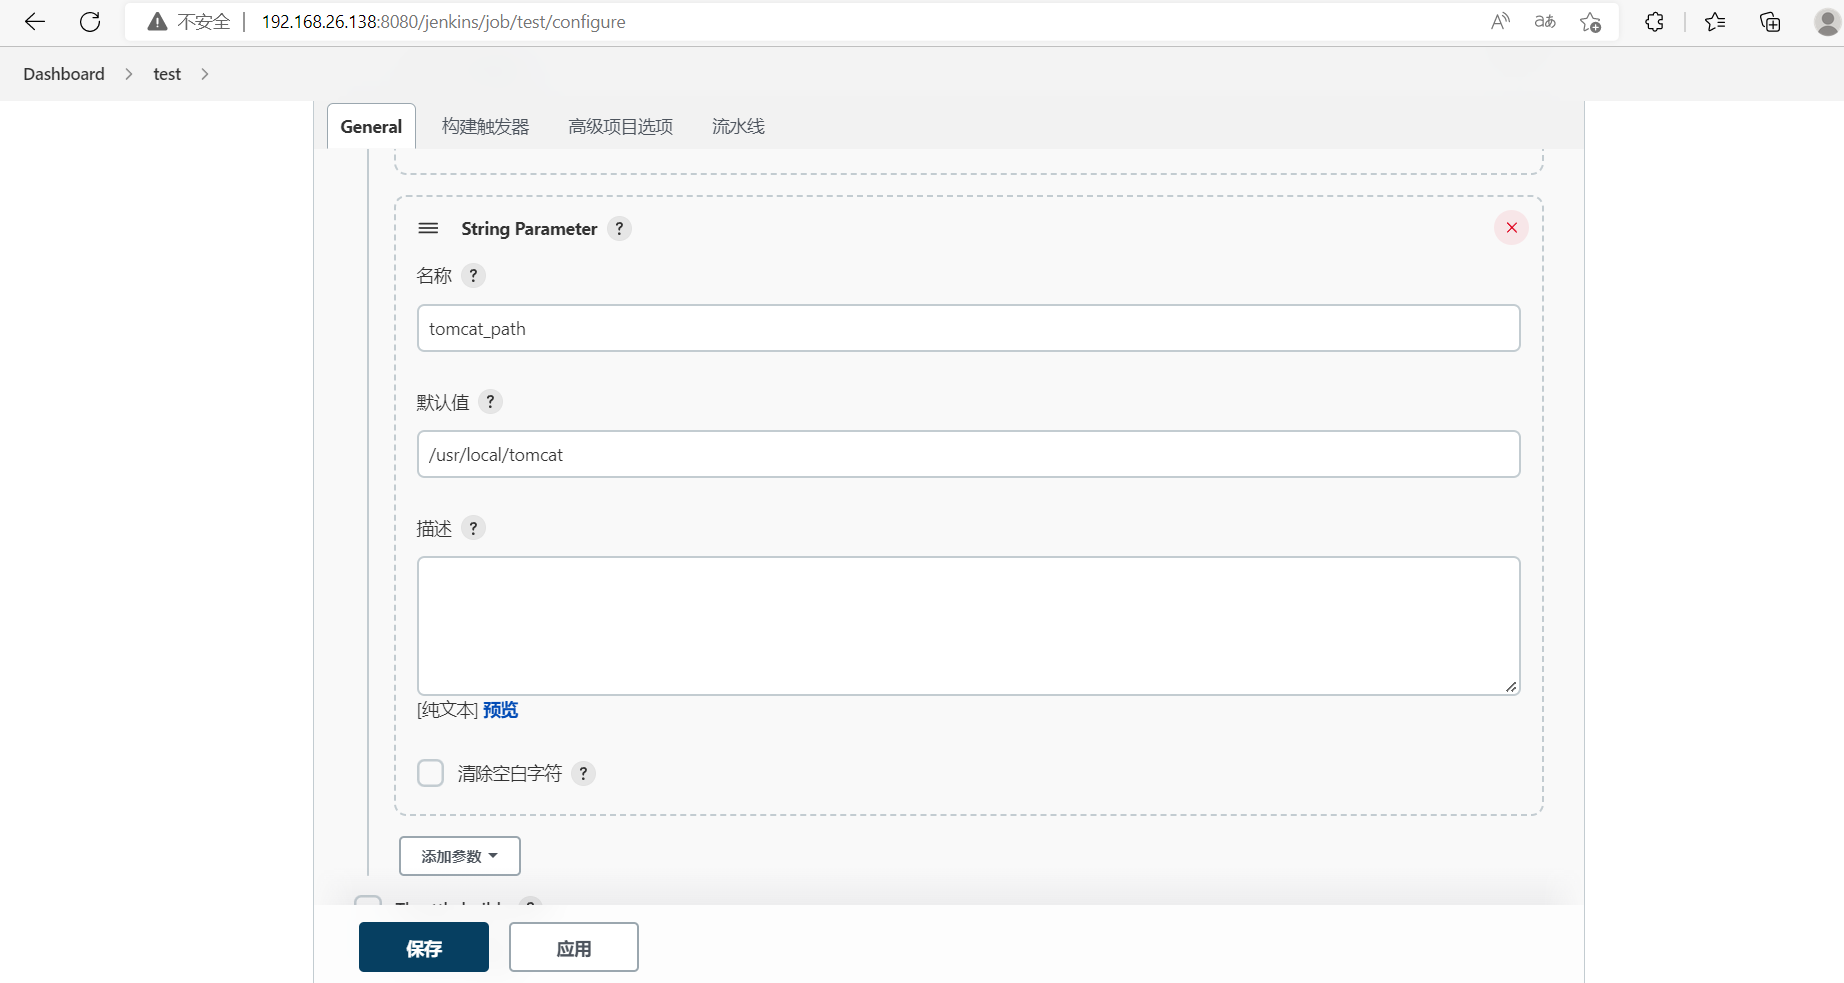Switch to the 高级项目选项 tab
The image size is (1844, 983).
pyautogui.click(x=620, y=126)
